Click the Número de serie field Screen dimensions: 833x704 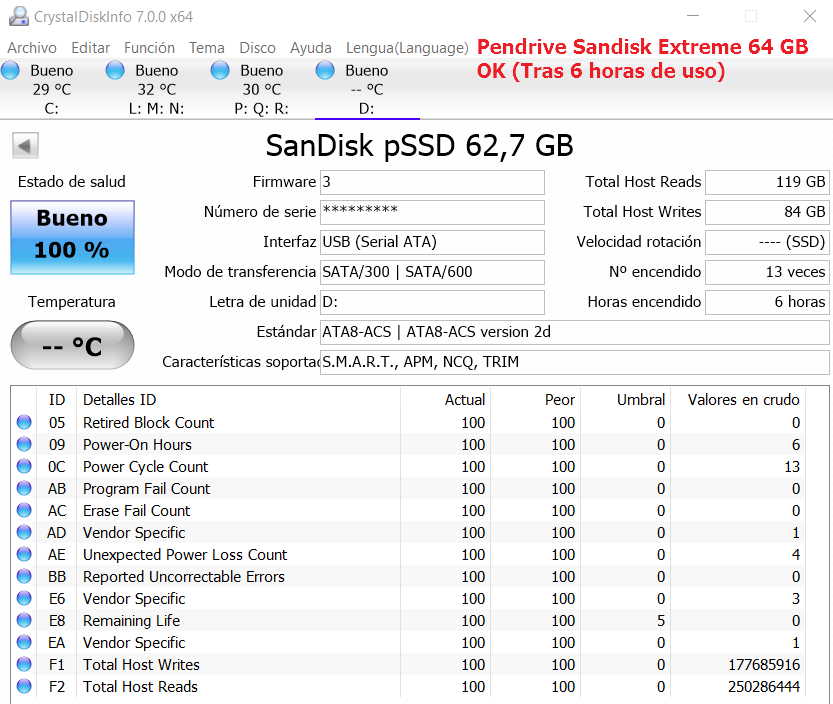(432, 212)
